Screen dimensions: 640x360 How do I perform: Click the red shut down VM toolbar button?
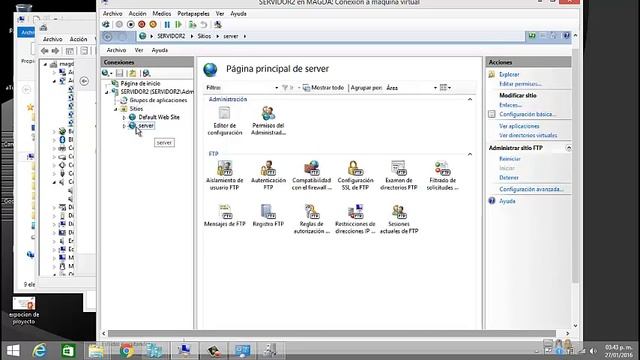[x=142, y=24]
